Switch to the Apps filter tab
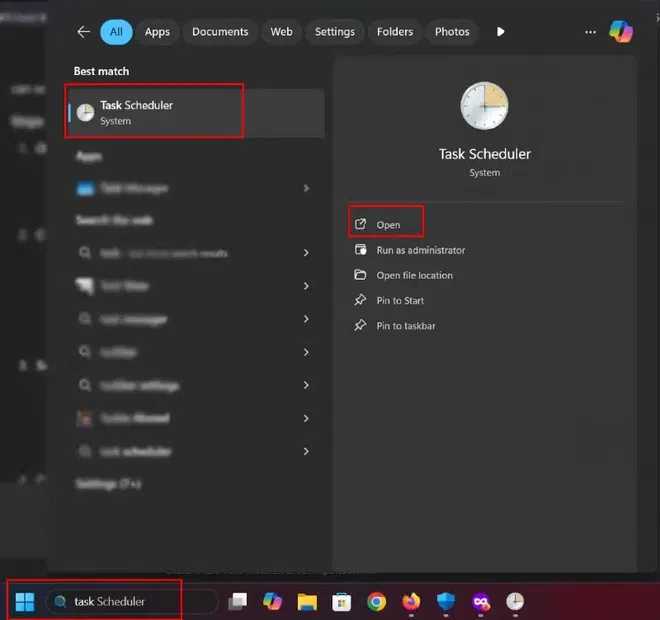The height and width of the screenshot is (620, 660). pyautogui.click(x=157, y=32)
